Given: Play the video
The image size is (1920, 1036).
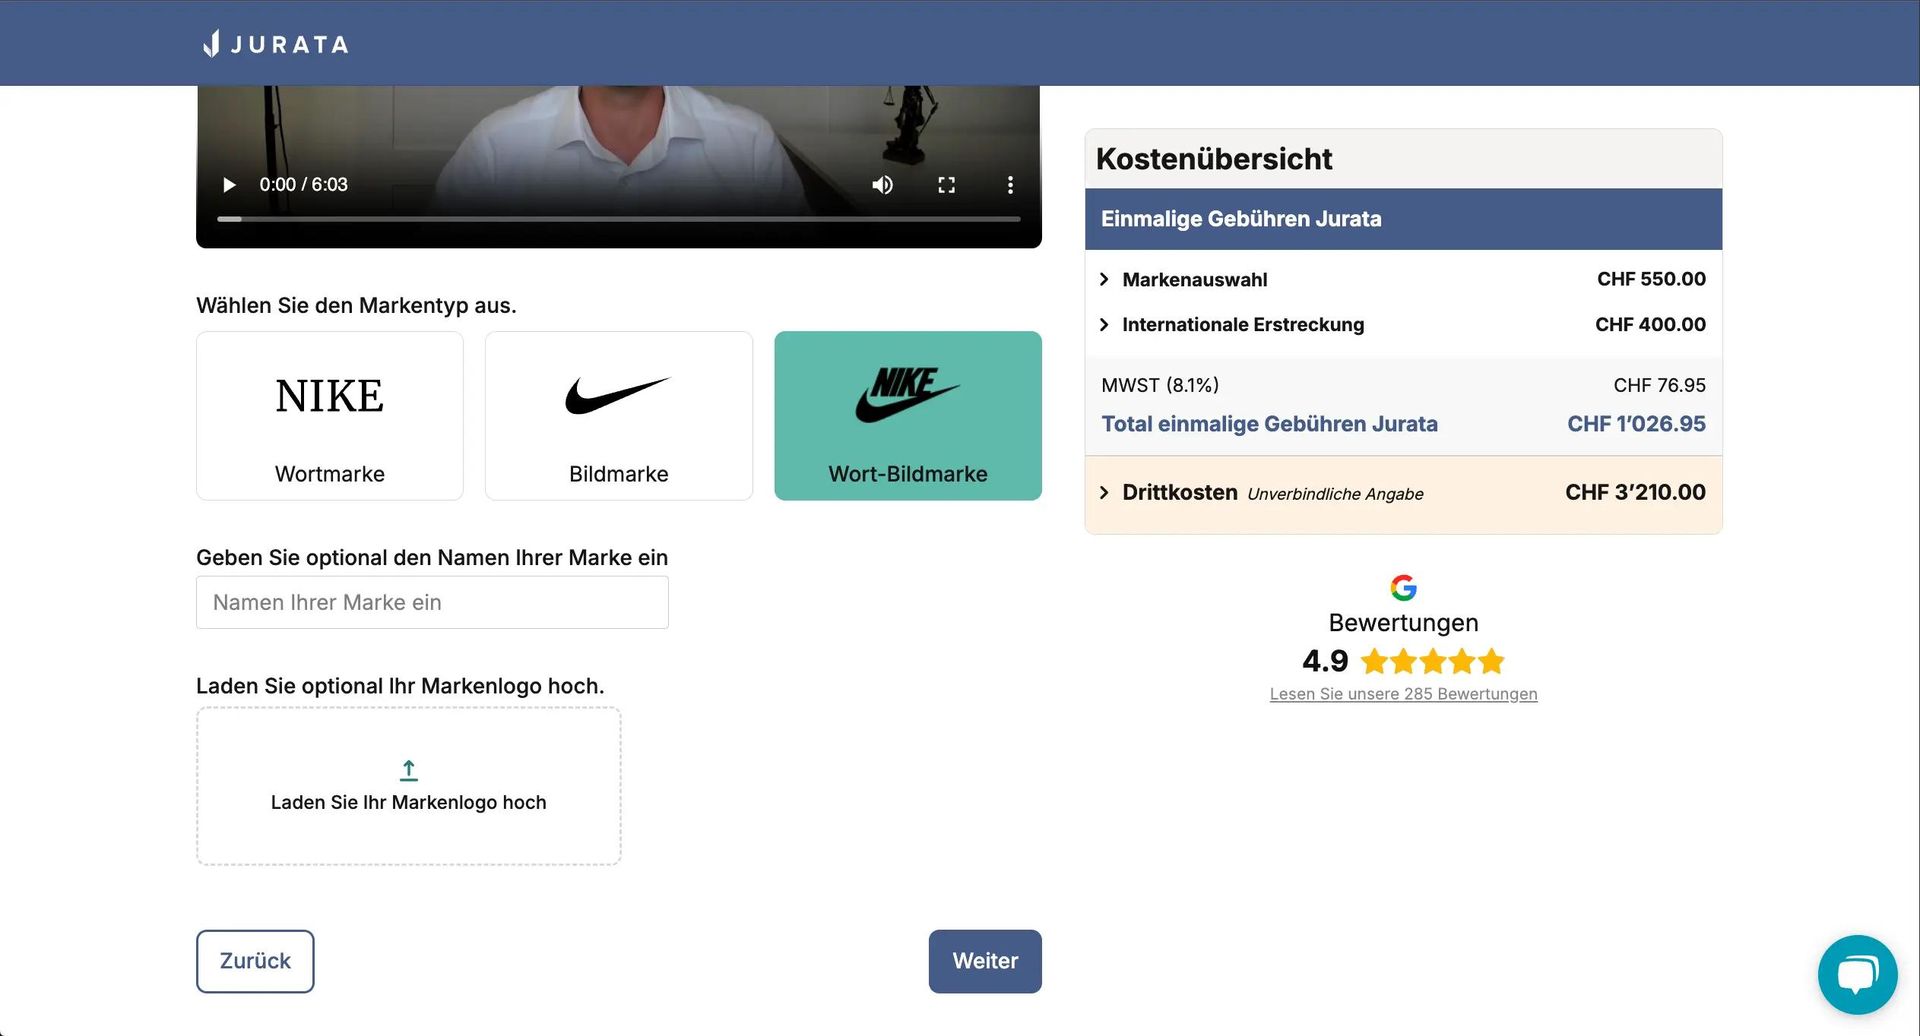Looking at the screenshot, I should (229, 185).
